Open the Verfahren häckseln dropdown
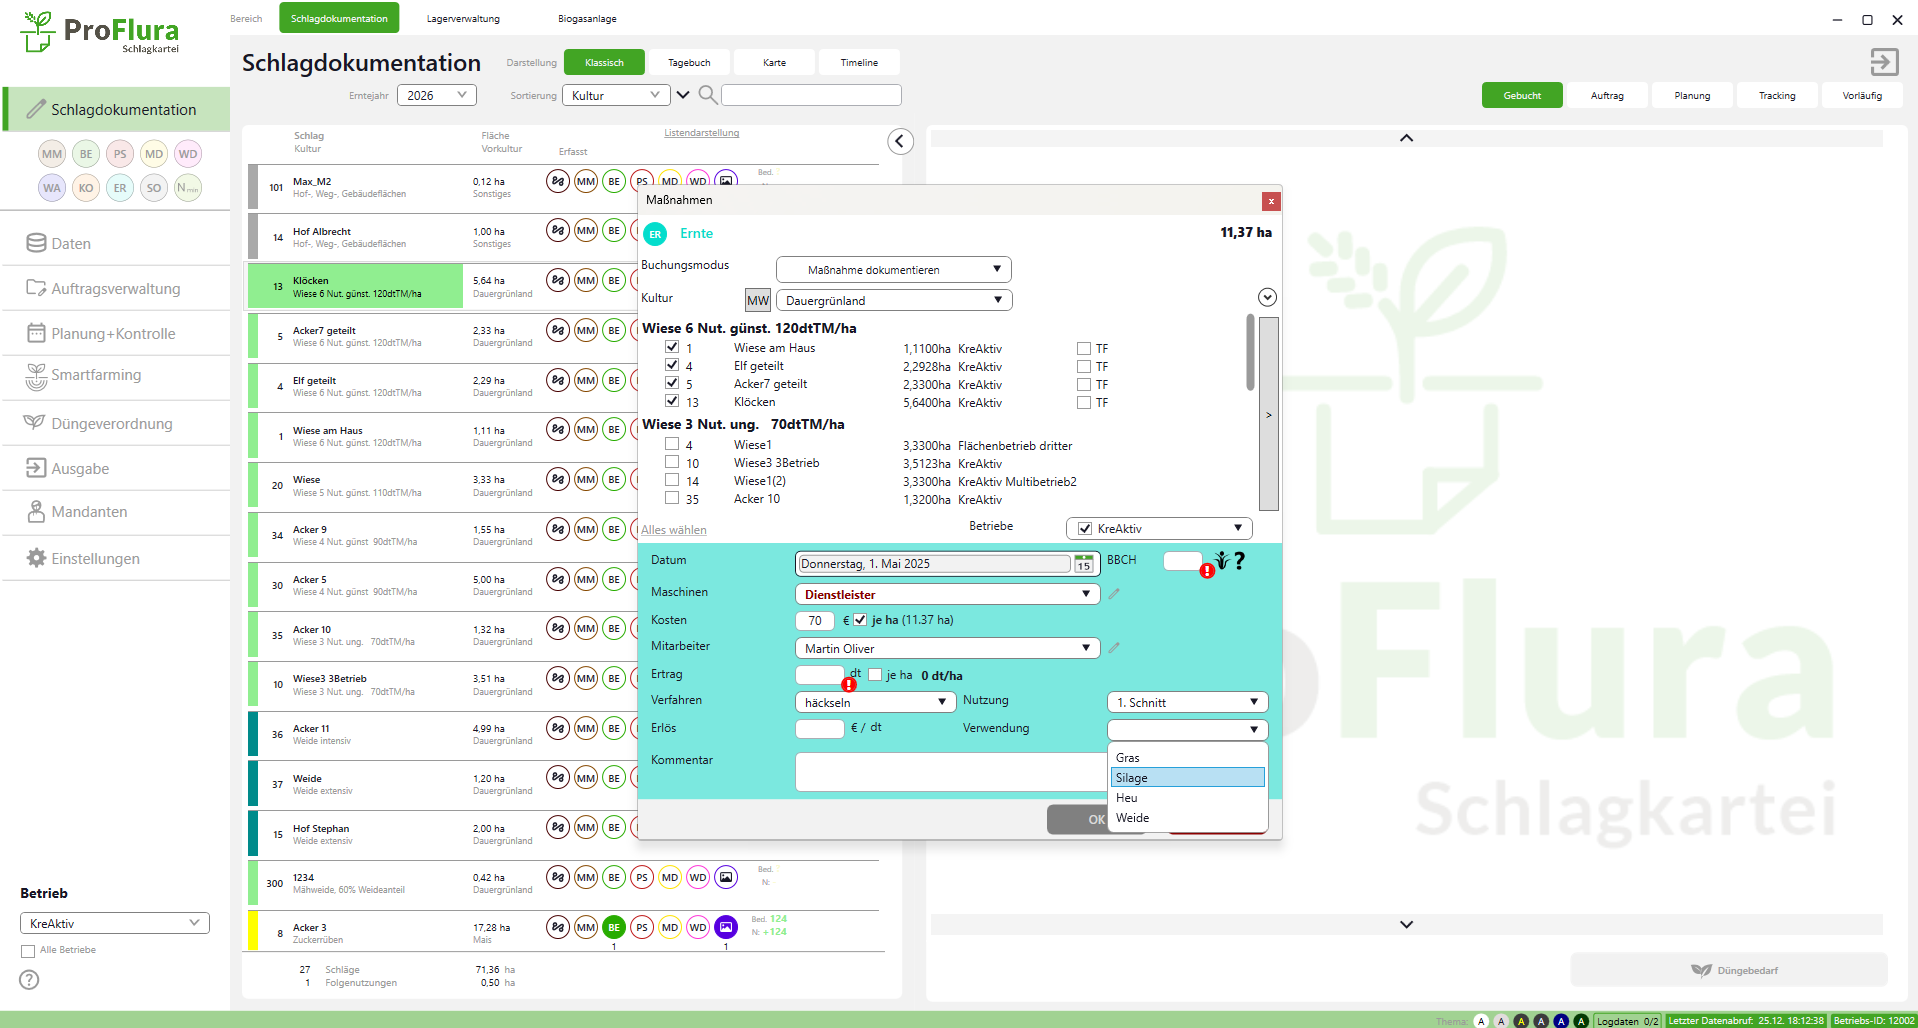The height and width of the screenshot is (1028, 1918). (874, 703)
